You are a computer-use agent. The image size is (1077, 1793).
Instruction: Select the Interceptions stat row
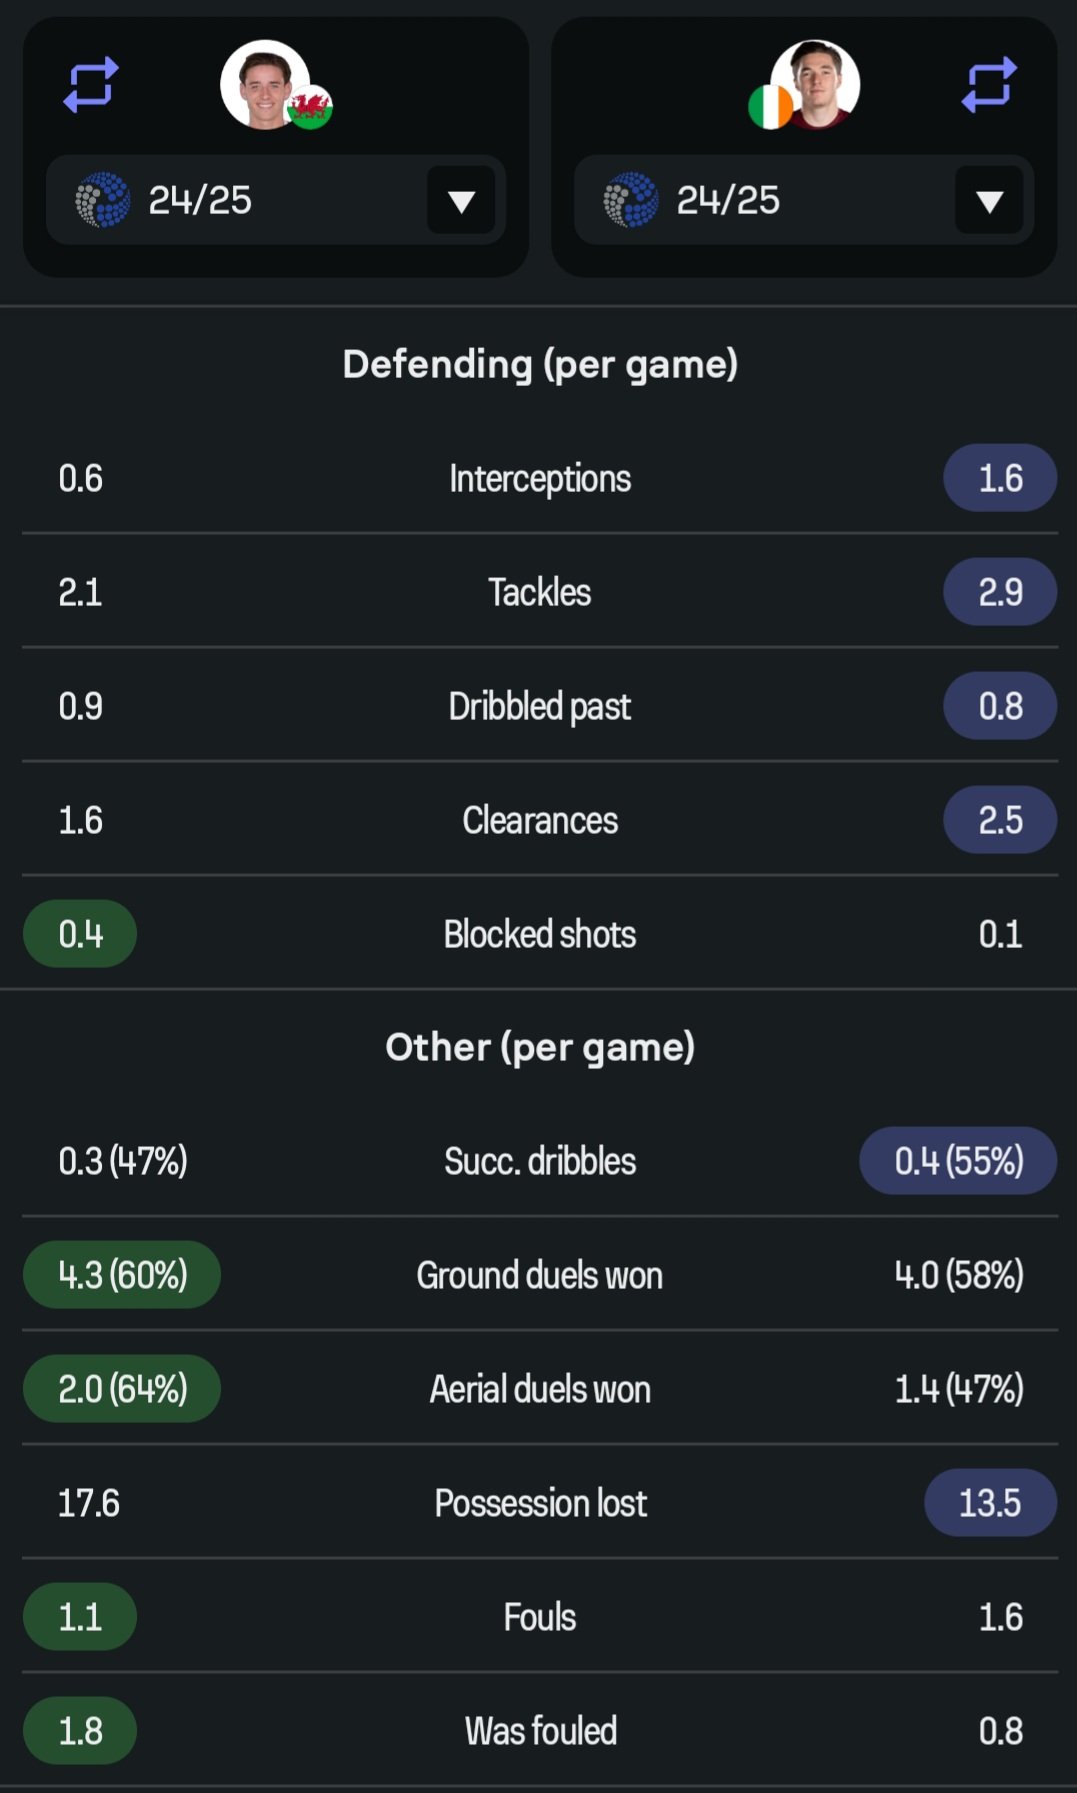(540, 478)
